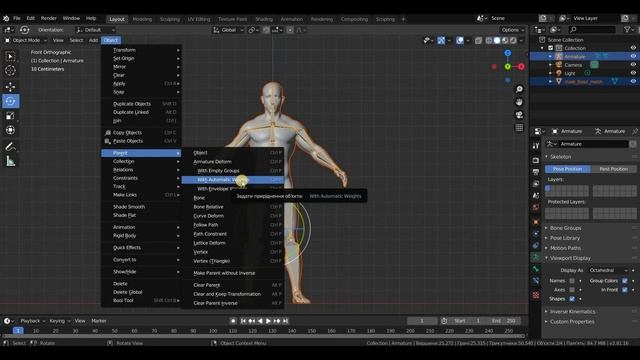Select solid viewport shading mode
The image size is (640, 360).
(x=497, y=40)
